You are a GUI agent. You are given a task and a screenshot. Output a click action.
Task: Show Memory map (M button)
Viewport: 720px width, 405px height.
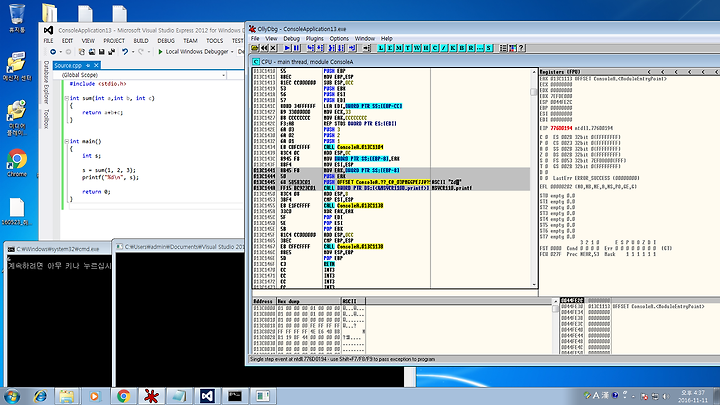(399, 48)
